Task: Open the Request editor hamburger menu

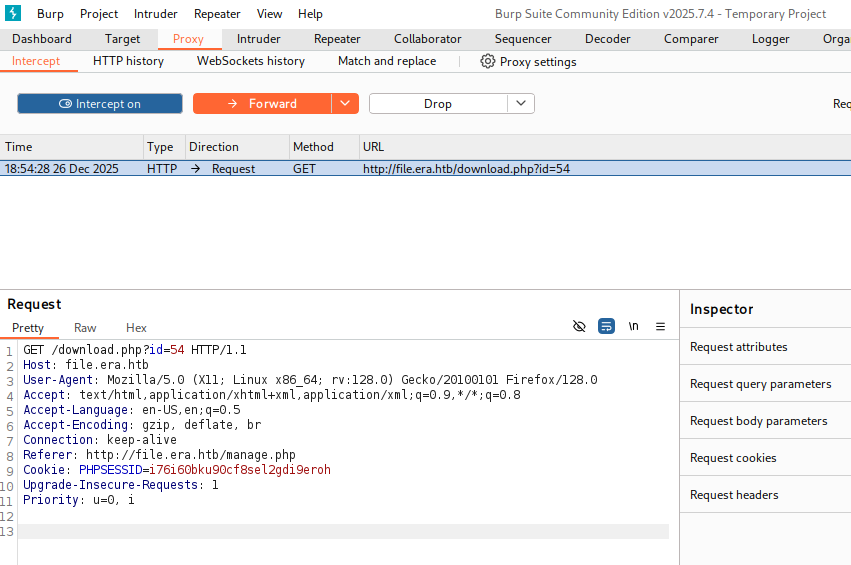Action: pos(660,327)
